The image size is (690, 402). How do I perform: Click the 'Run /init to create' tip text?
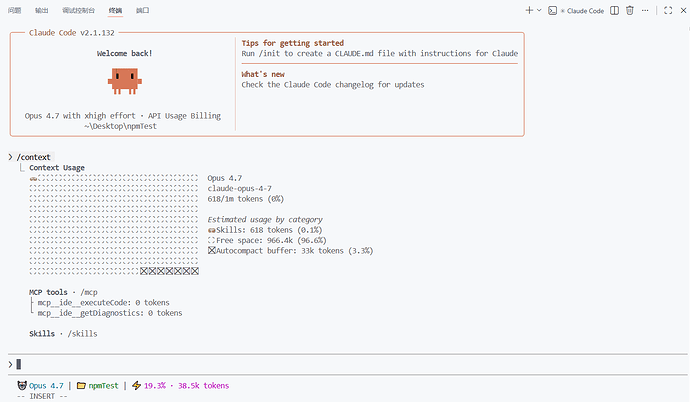pyautogui.click(x=380, y=53)
